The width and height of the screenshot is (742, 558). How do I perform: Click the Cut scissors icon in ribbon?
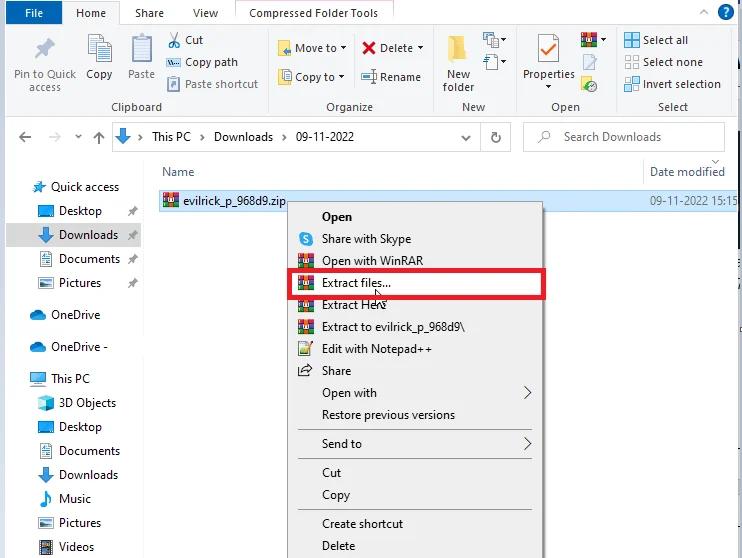tap(174, 40)
